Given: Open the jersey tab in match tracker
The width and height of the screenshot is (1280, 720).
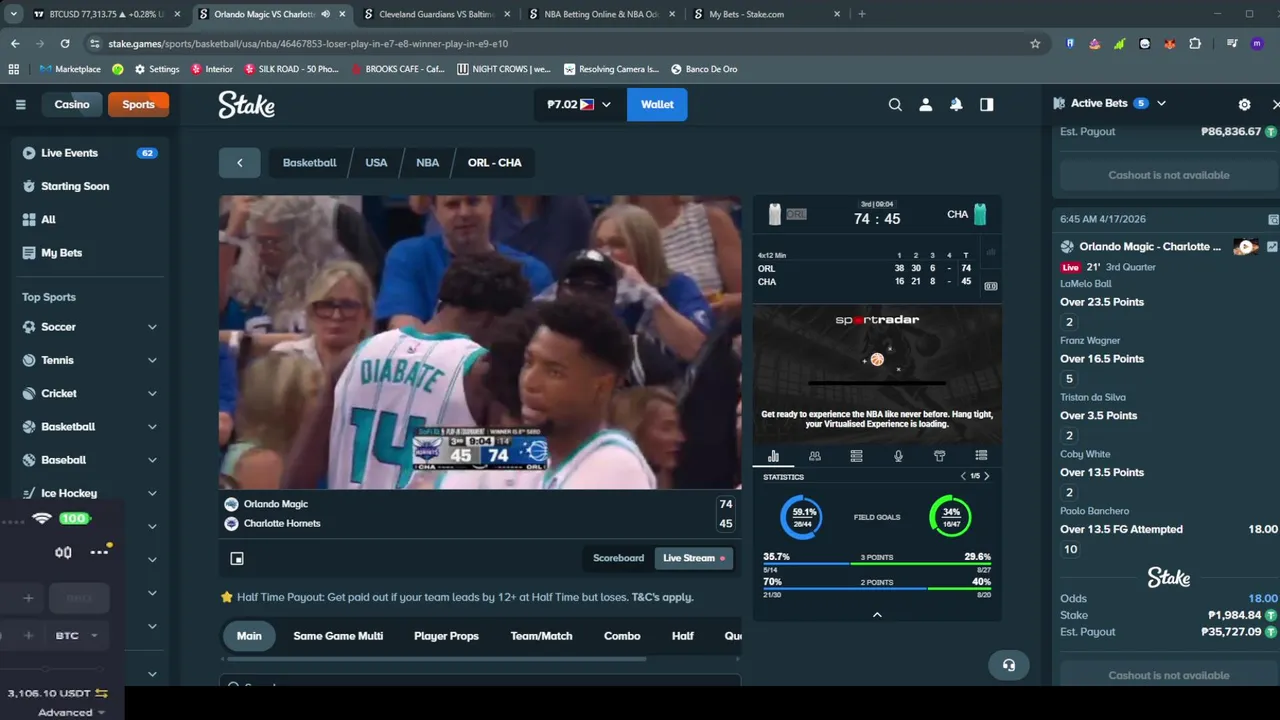Looking at the screenshot, I should tap(939, 456).
